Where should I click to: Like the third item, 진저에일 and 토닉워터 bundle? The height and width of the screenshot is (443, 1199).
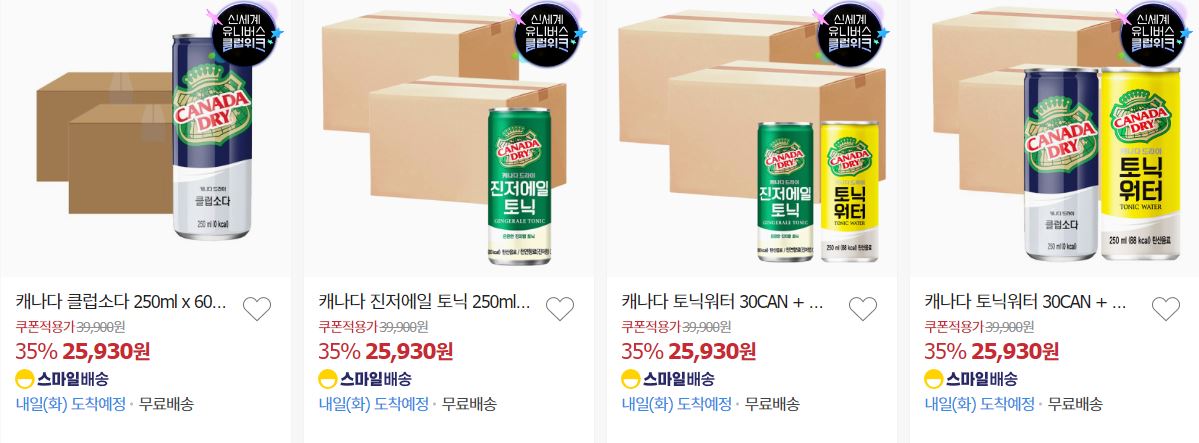(x=863, y=308)
